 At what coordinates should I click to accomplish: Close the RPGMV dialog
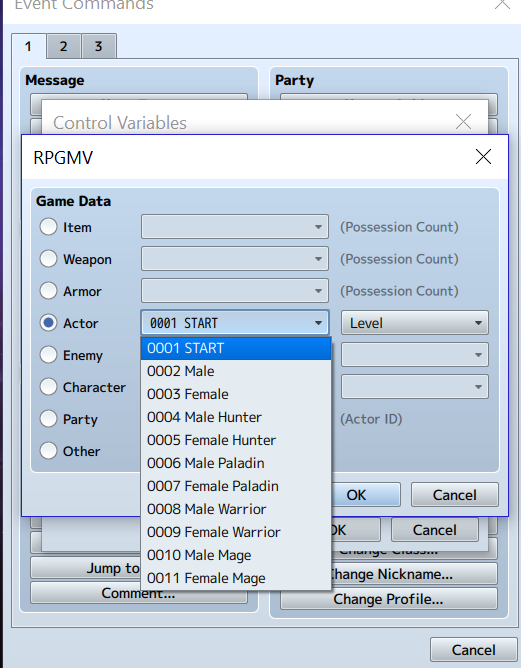tap(483, 157)
